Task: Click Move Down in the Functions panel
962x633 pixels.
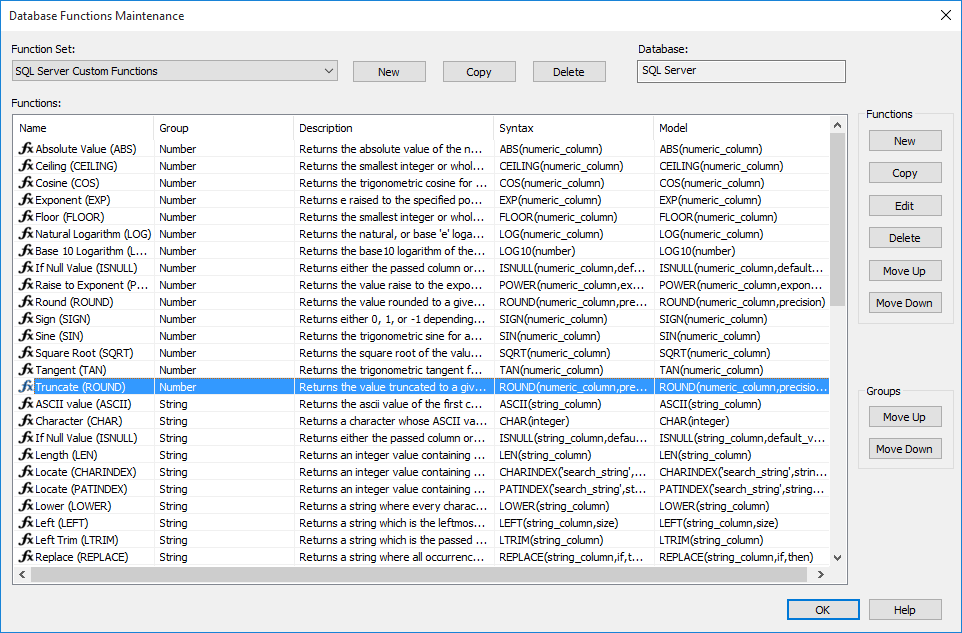Action: 905,303
